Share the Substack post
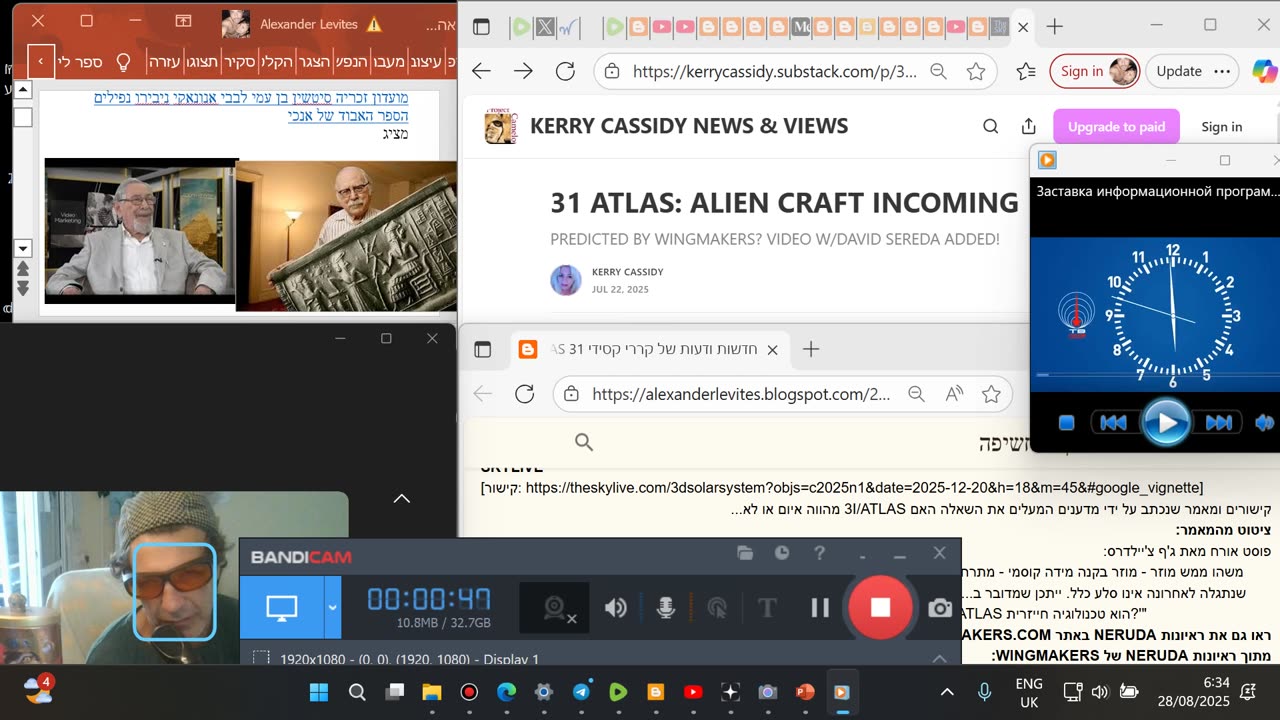 tap(1028, 126)
